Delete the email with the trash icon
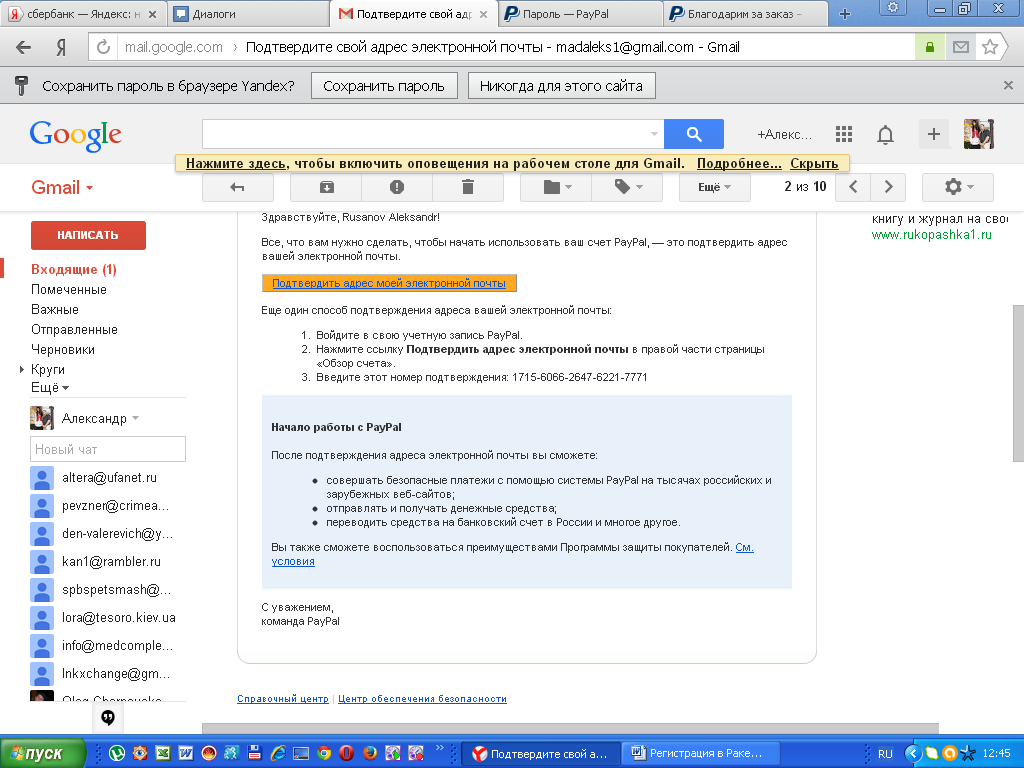Screen dimensions: 1024x768 pos(468,187)
